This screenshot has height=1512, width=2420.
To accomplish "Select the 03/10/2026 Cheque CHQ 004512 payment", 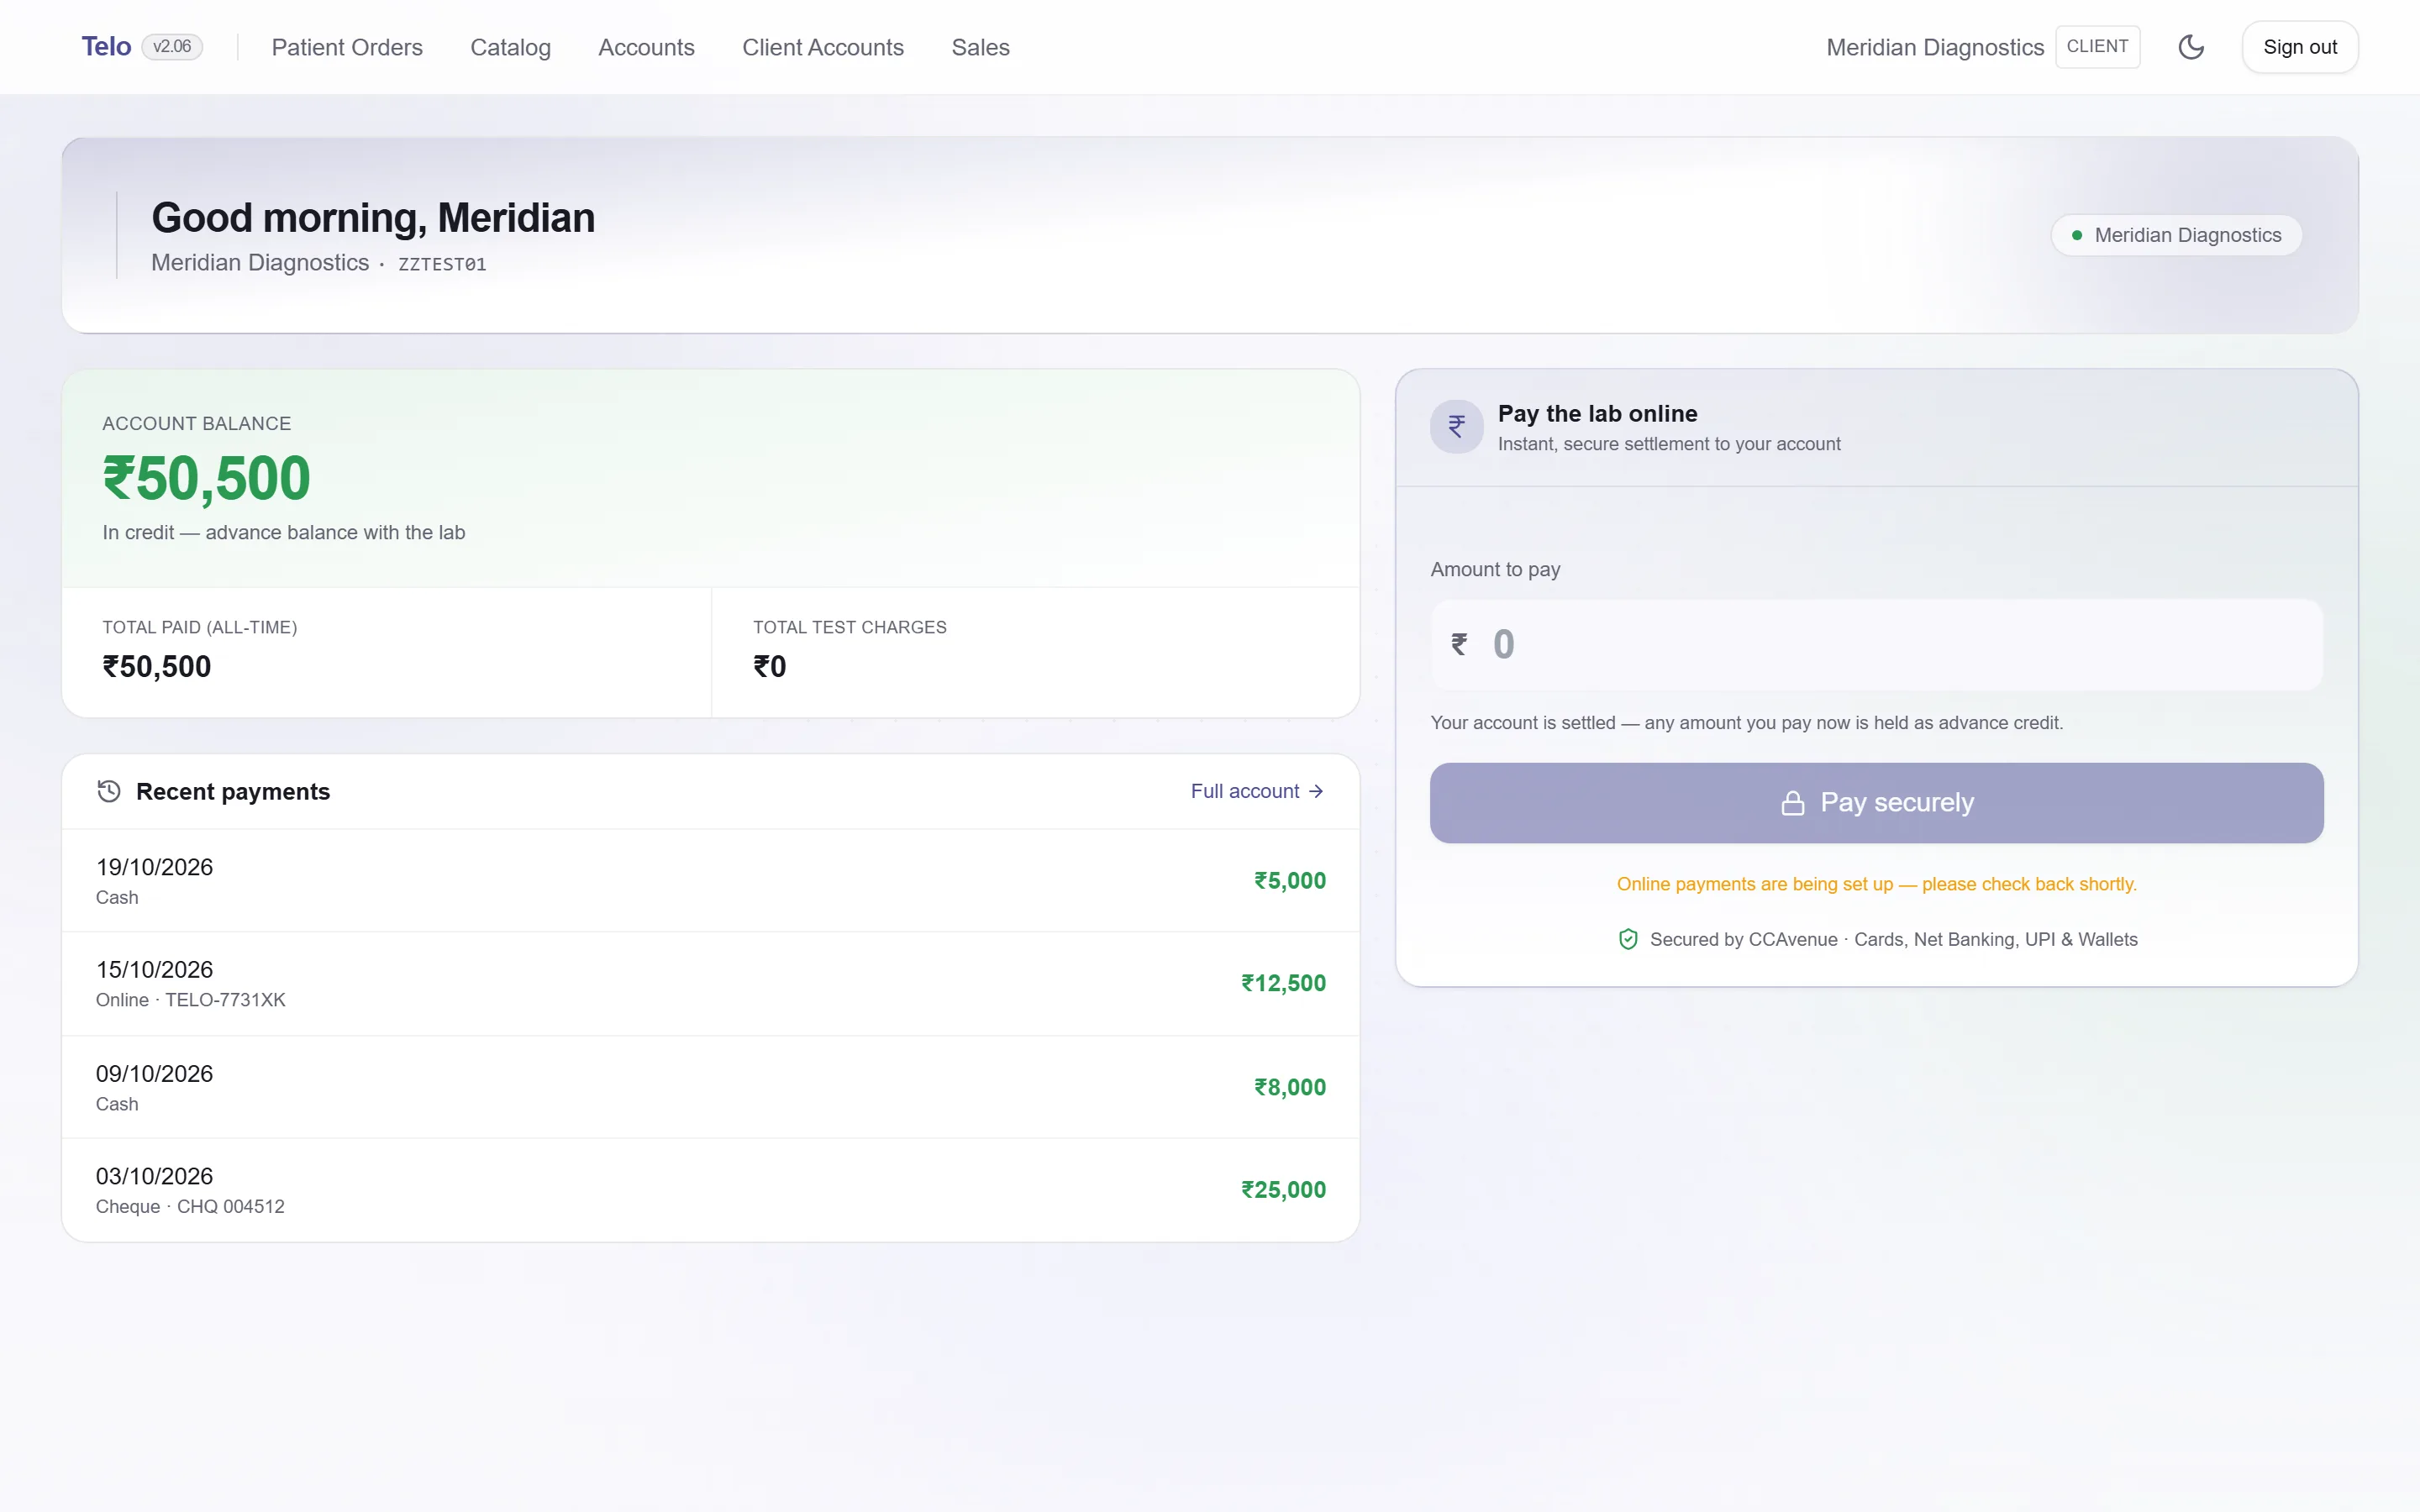I will point(710,1190).
